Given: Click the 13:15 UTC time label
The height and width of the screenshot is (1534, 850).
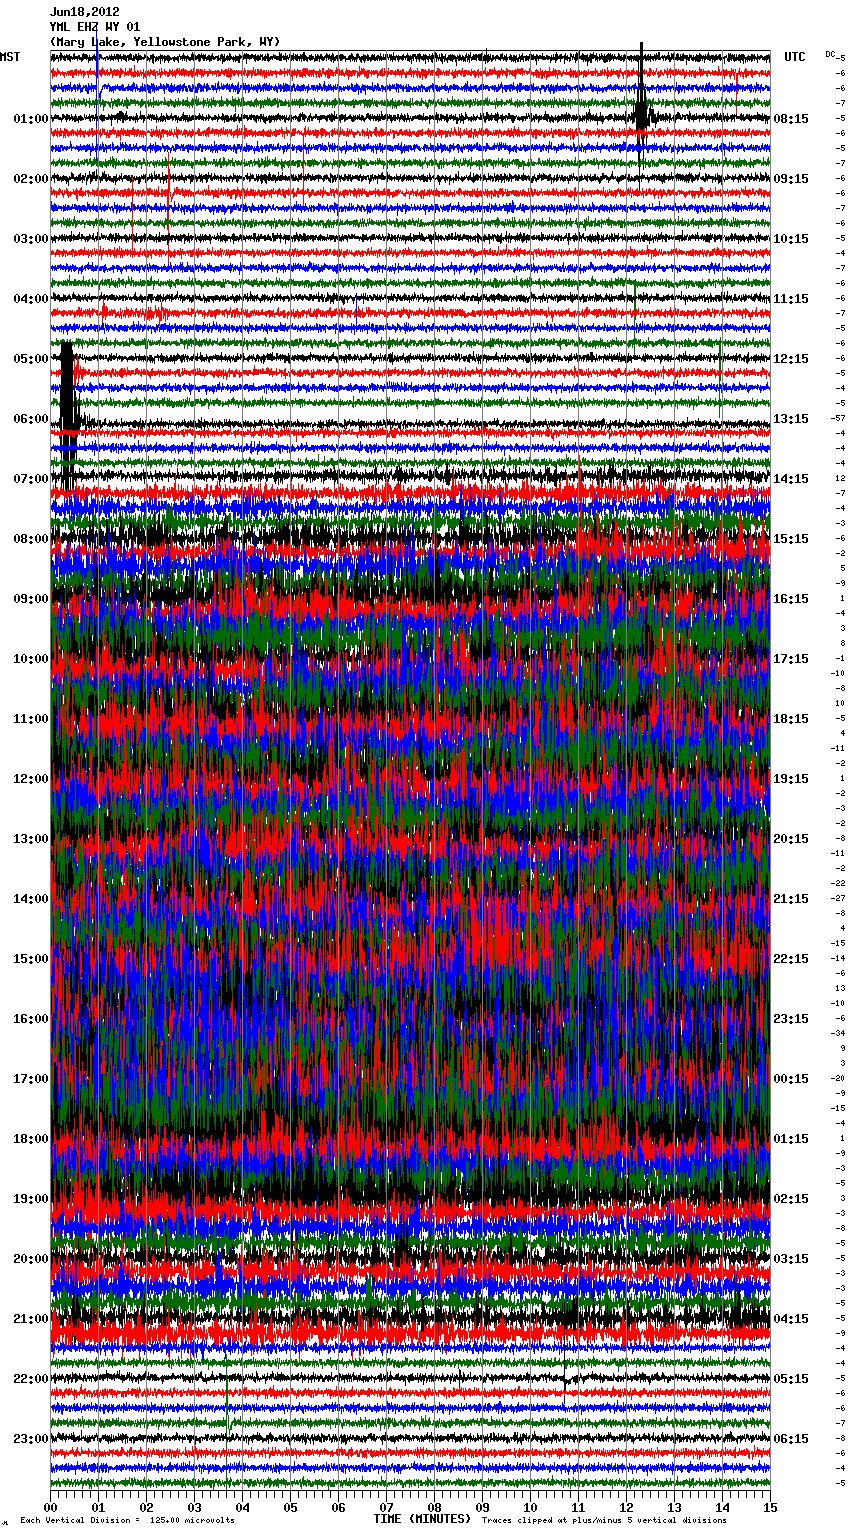Looking at the screenshot, I should pyautogui.click(x=791, y=419).
